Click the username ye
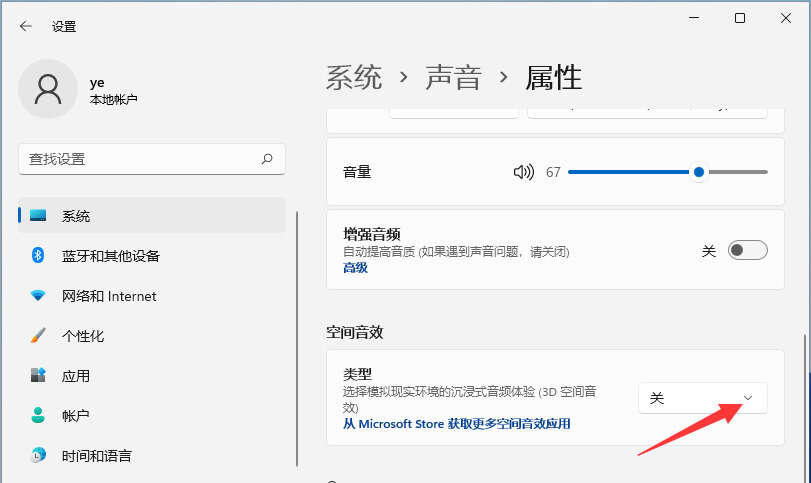Screen dimensions: 811x483 [x=97, y=83]
